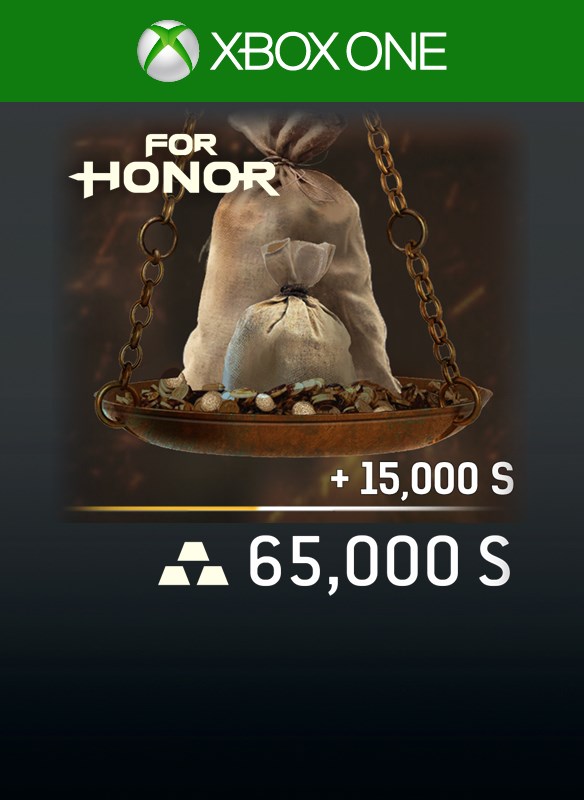Image resolution: width=584 pixels, height=800 pixels.
Task: Click the green Xbox One header banner
Action: (292, 51)
